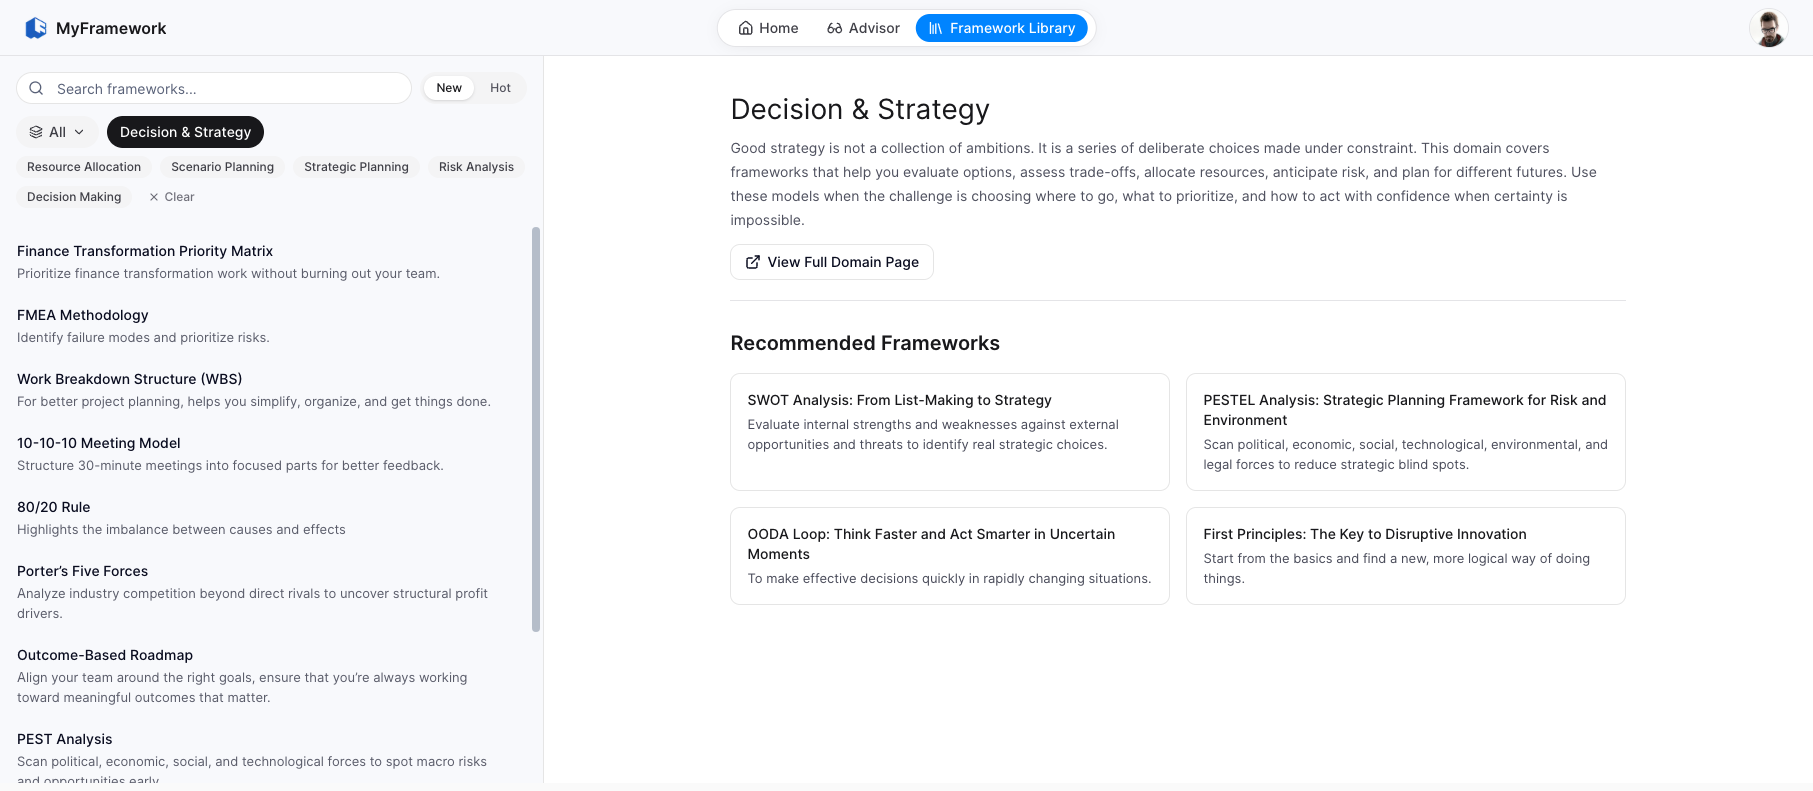This screenshot has height=791, width=1813.
Task: Toggle the Scenario Planning tag
Action: [x=222, y=167]
